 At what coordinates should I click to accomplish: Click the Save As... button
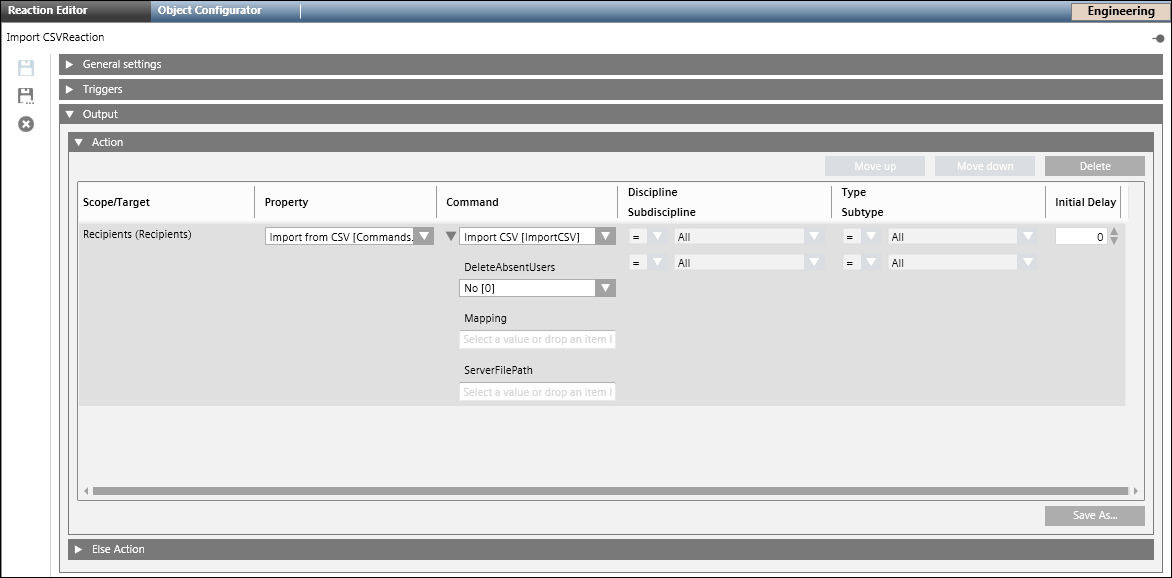point(1094,516)
